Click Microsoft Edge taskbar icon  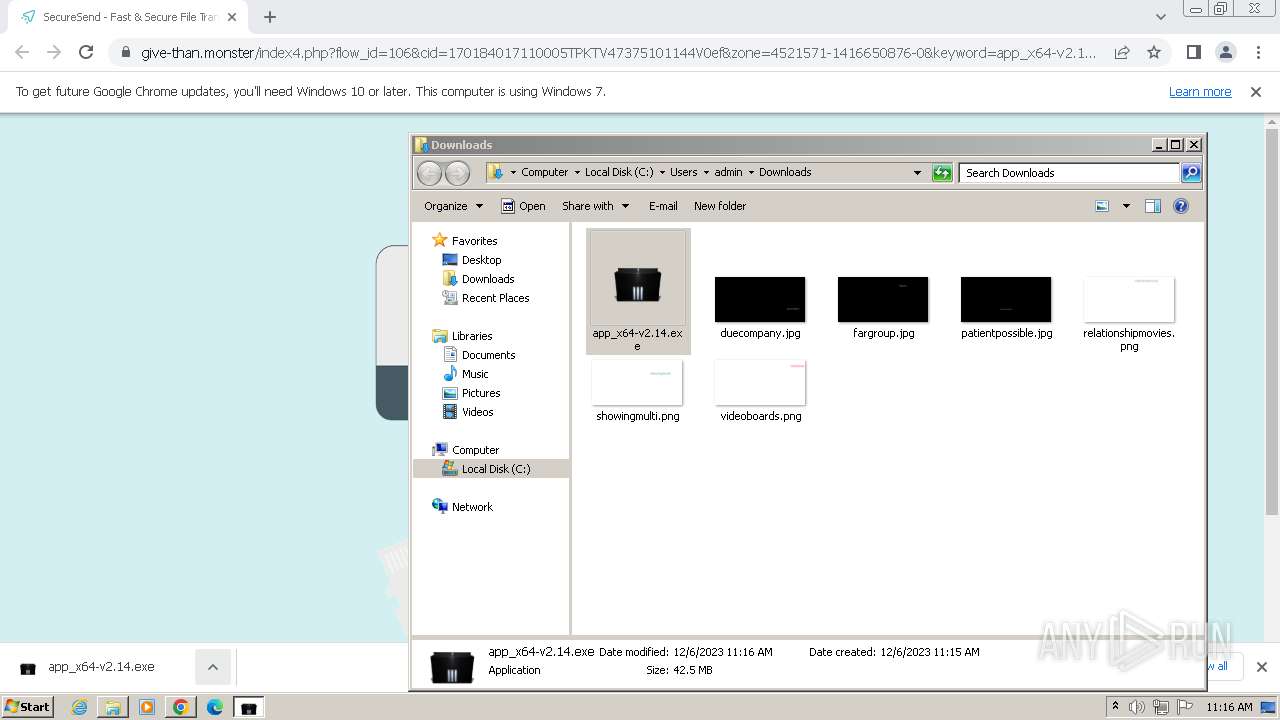215,707
